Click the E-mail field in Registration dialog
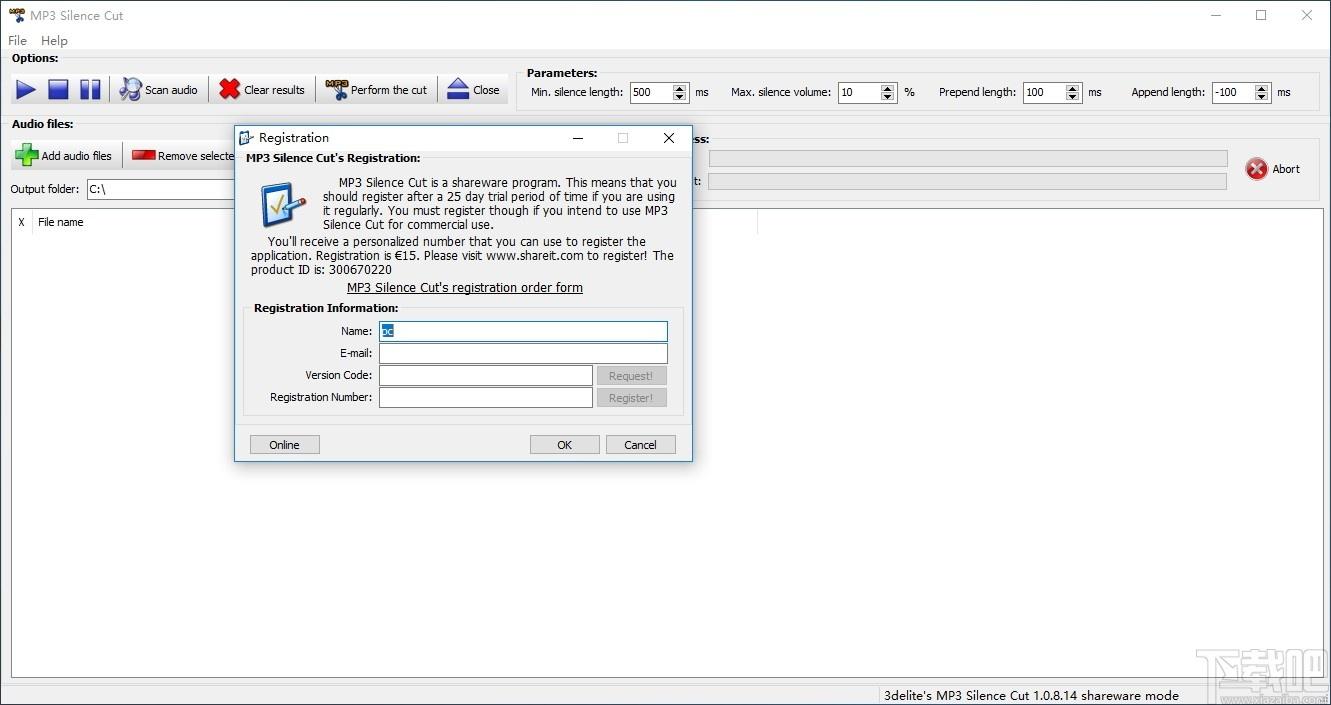 [523, 353]
